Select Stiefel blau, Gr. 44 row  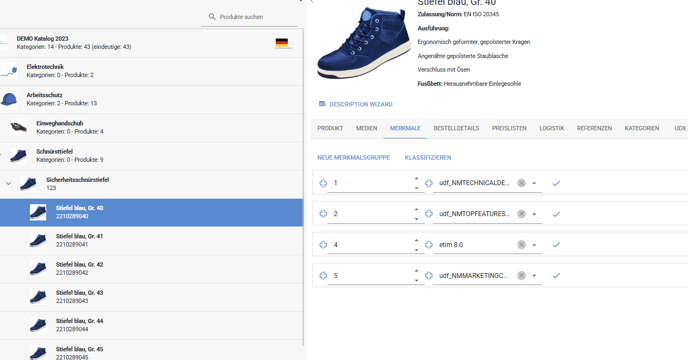point(151,325)
